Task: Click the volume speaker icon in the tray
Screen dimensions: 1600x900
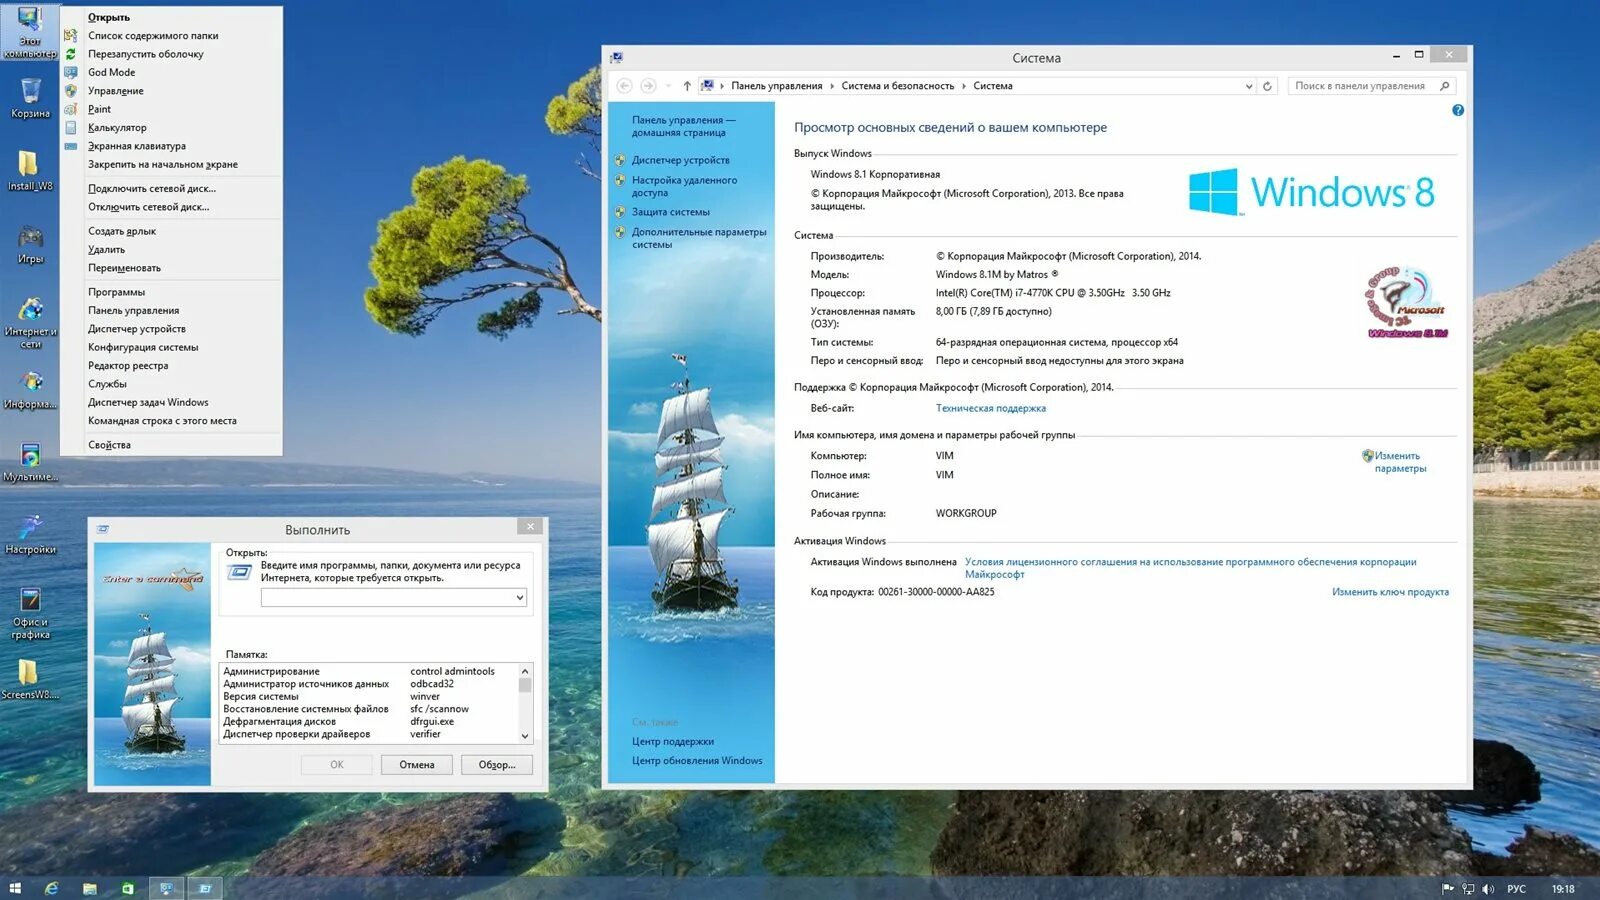Action: 1488,888
